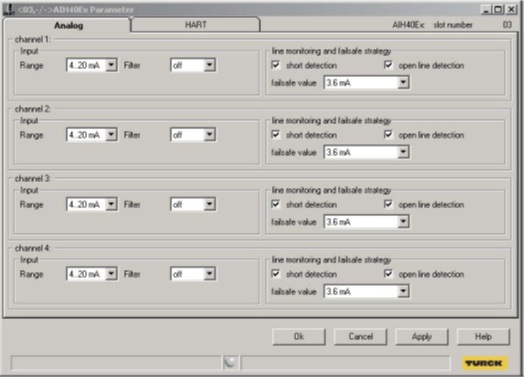The height and width of the screenshot is (377, 524).
Task: Click the right status bar field
Action: pos(345,363)
